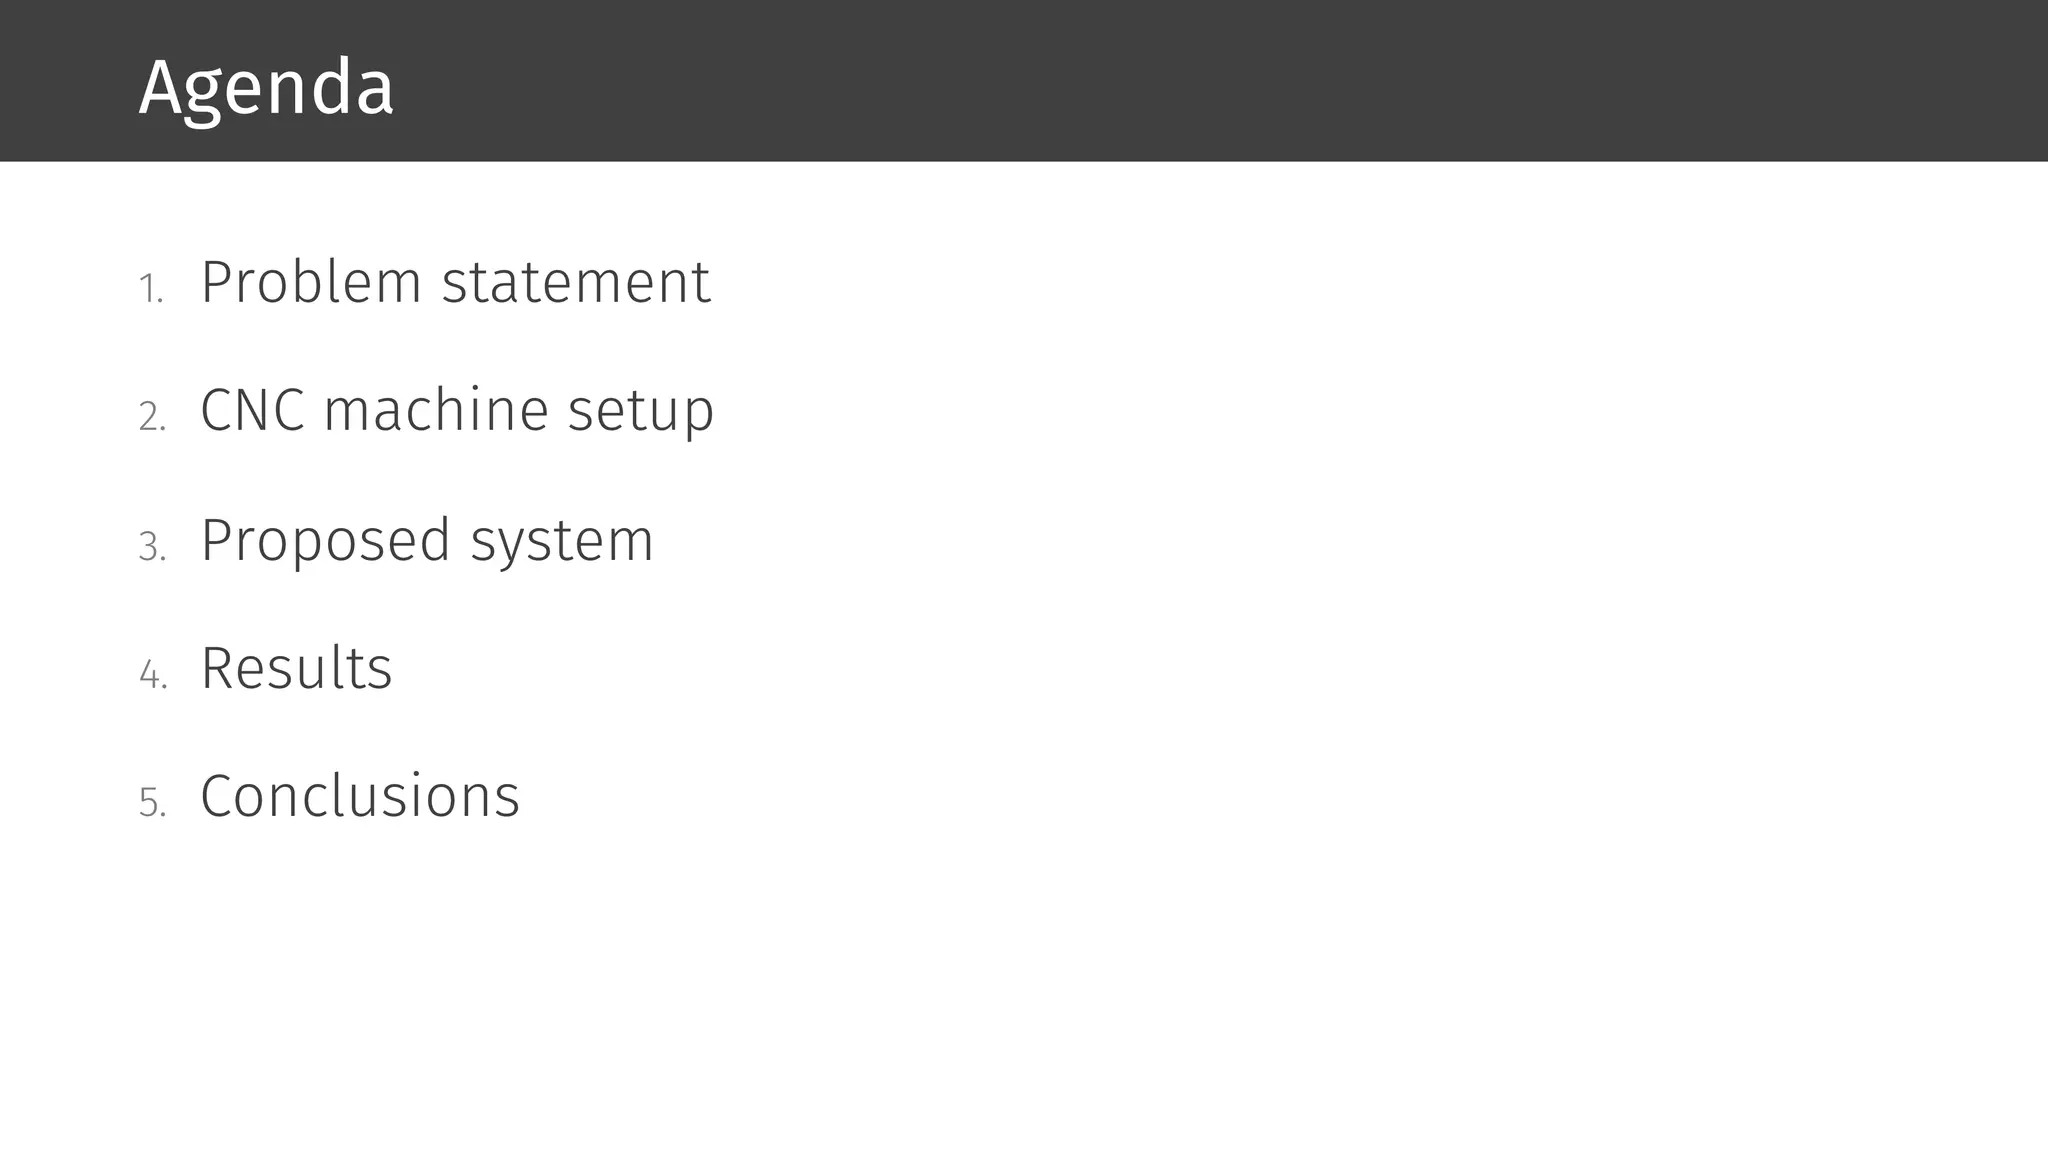Open the Proposed system agenda entry
Viewport: 2048px width, 1152px height.
point(427,541)
